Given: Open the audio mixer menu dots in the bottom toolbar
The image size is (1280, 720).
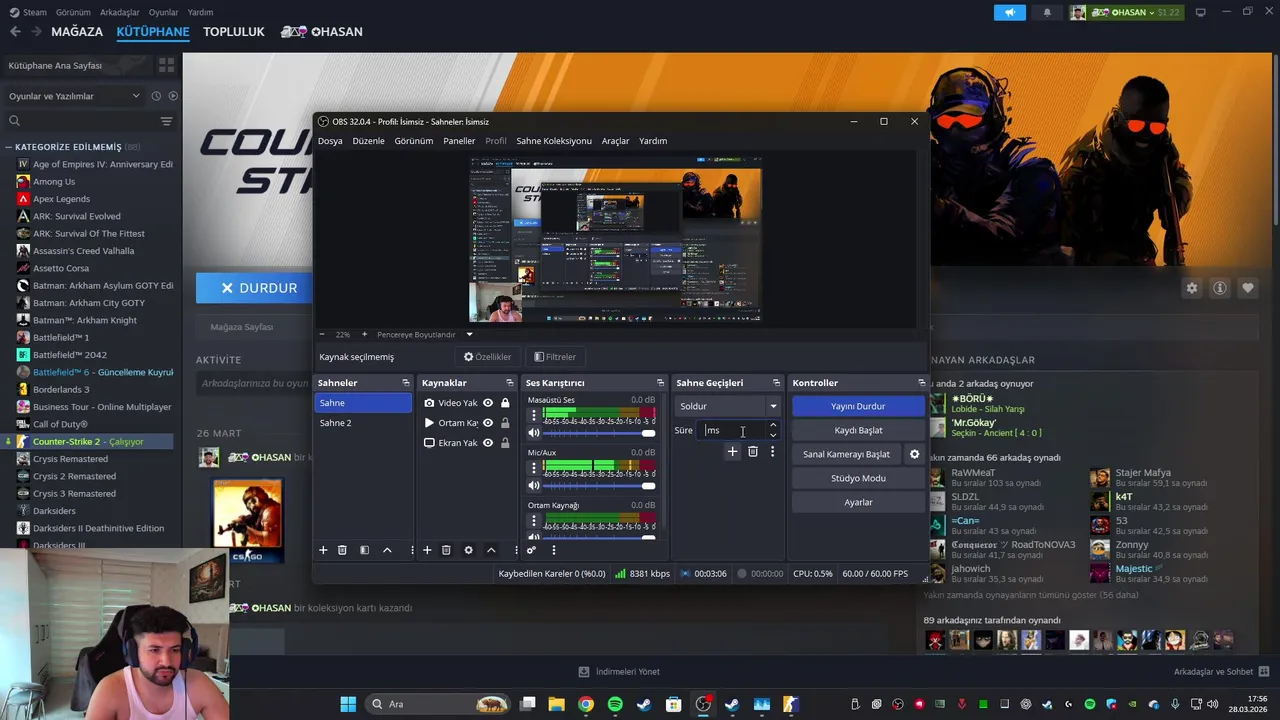Looking at the screenshot, I should [x=553, y=550].
